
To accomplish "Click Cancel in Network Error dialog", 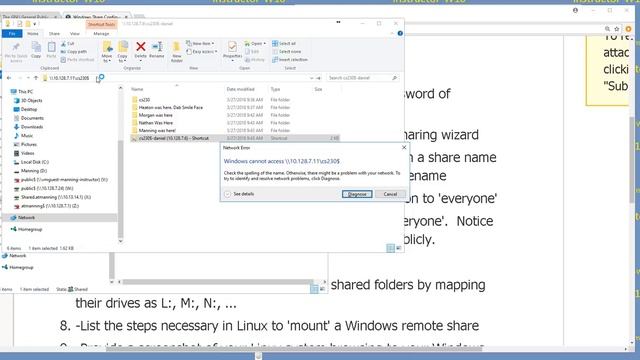I will [x=390, y=194].
